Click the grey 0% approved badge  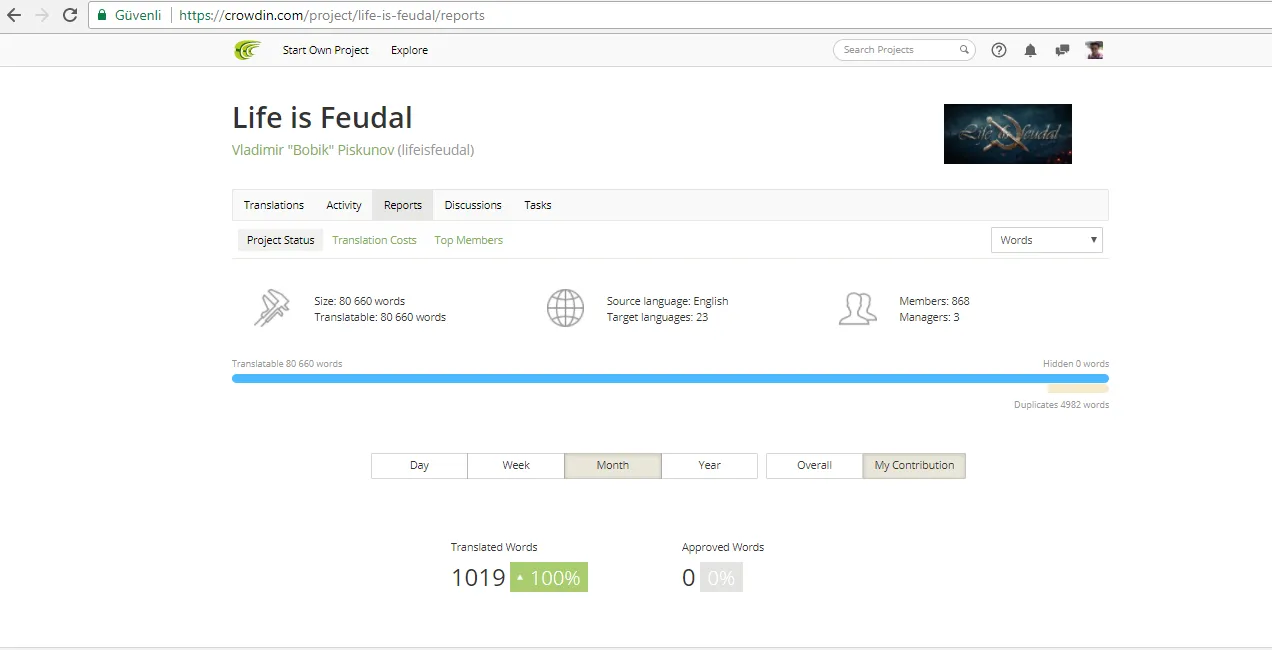coord(721,578)
